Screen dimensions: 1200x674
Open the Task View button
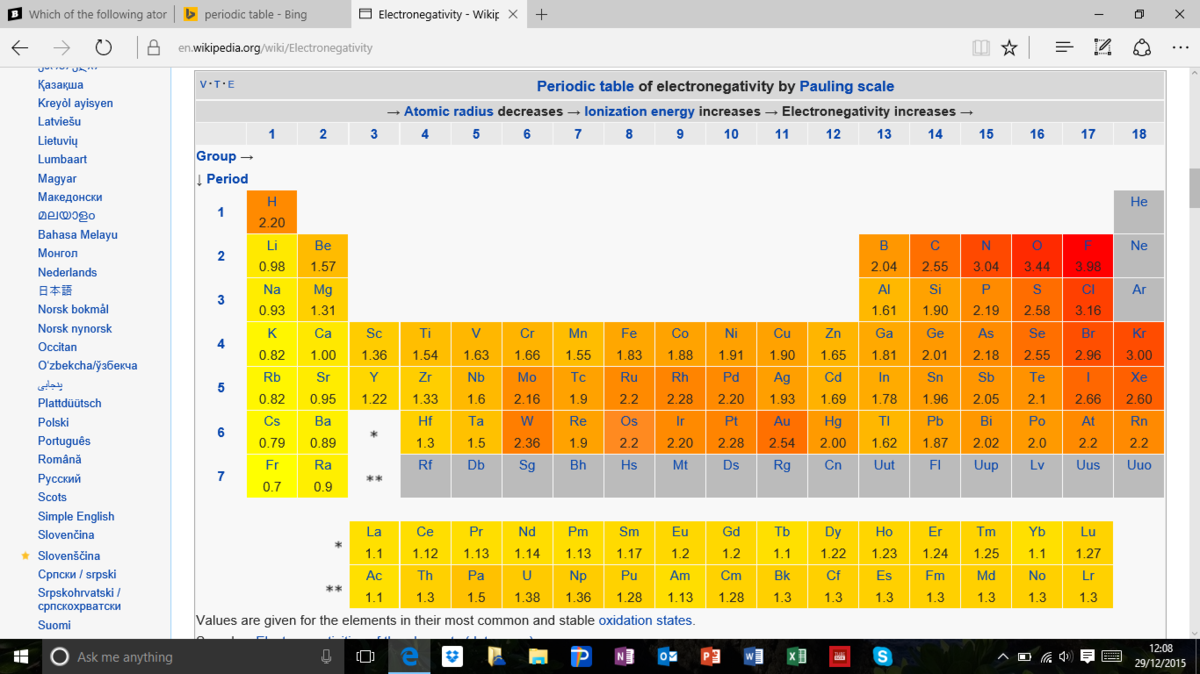(x=366, y=657)
